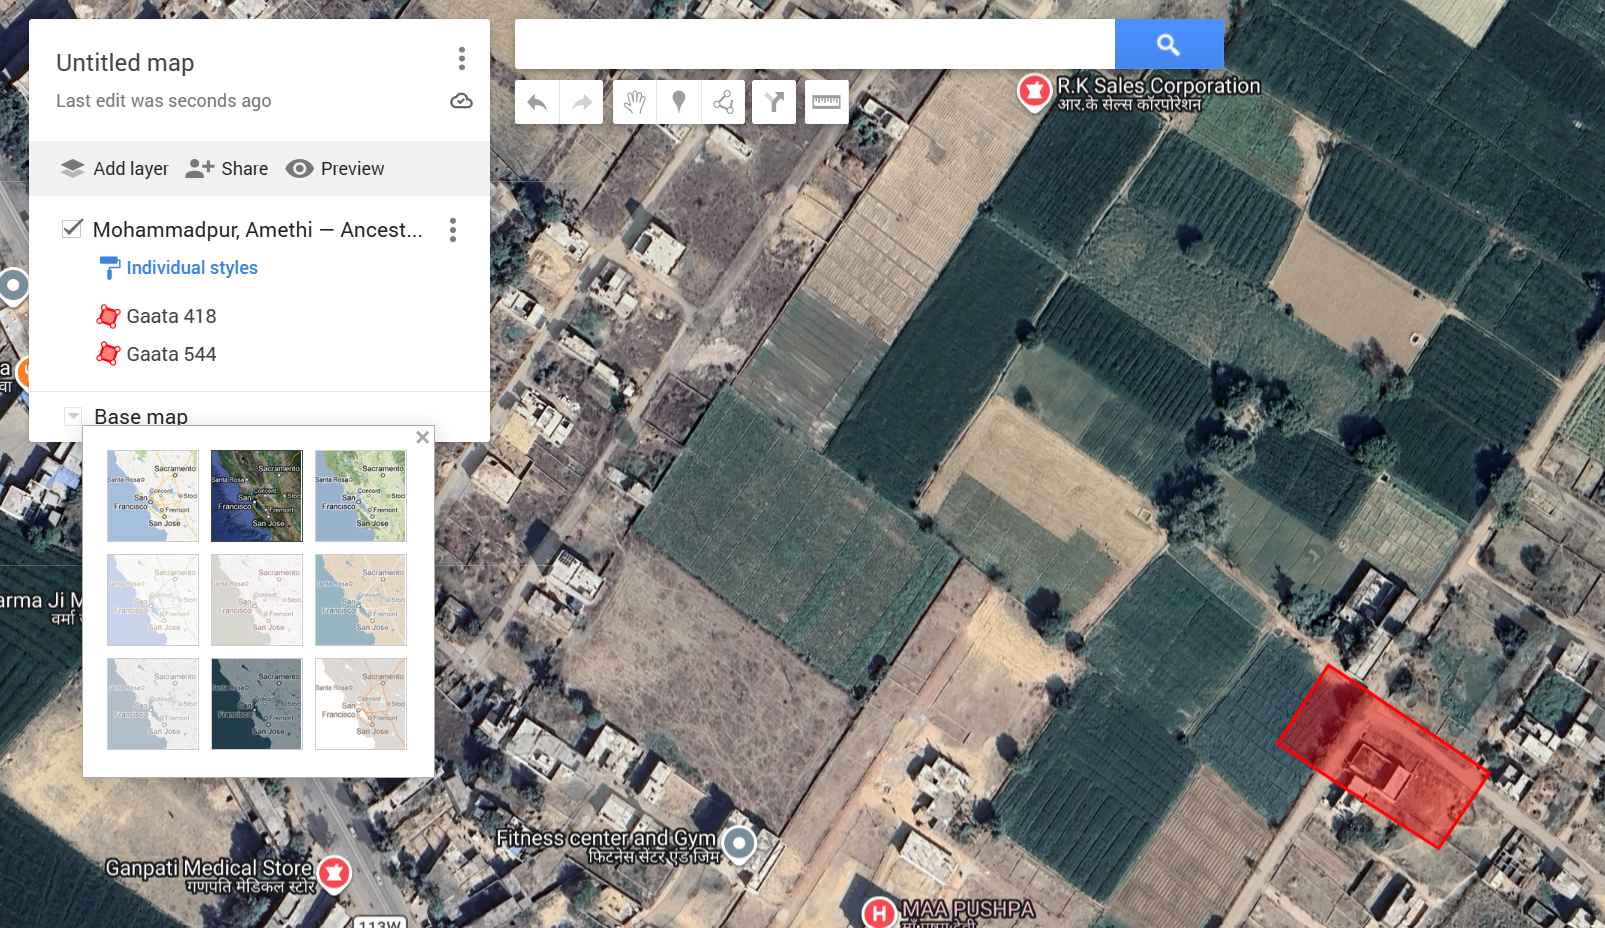Select Gaata 418 in layer list
The height and width of the screenshot is (928, 1605).
[171, 317]
